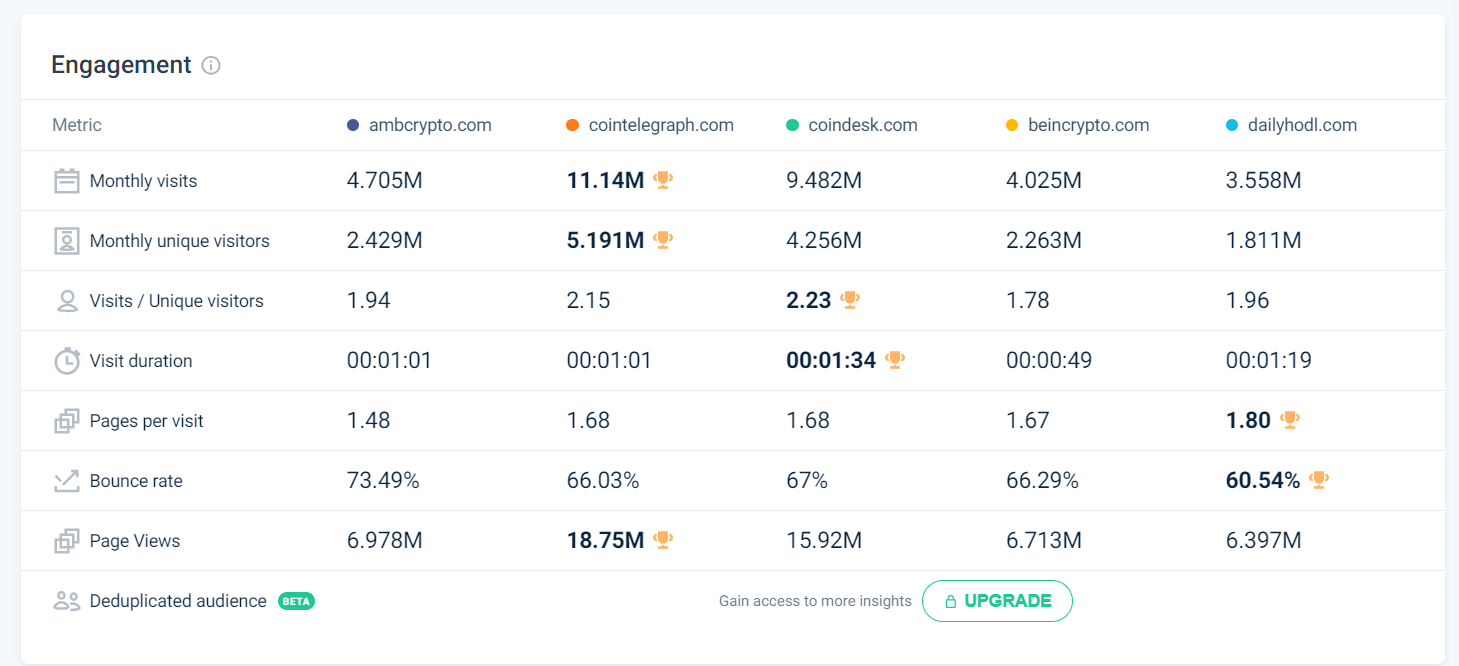
Task: Click trophy icon next to 5.191M
Action: [x=663, y=240]
